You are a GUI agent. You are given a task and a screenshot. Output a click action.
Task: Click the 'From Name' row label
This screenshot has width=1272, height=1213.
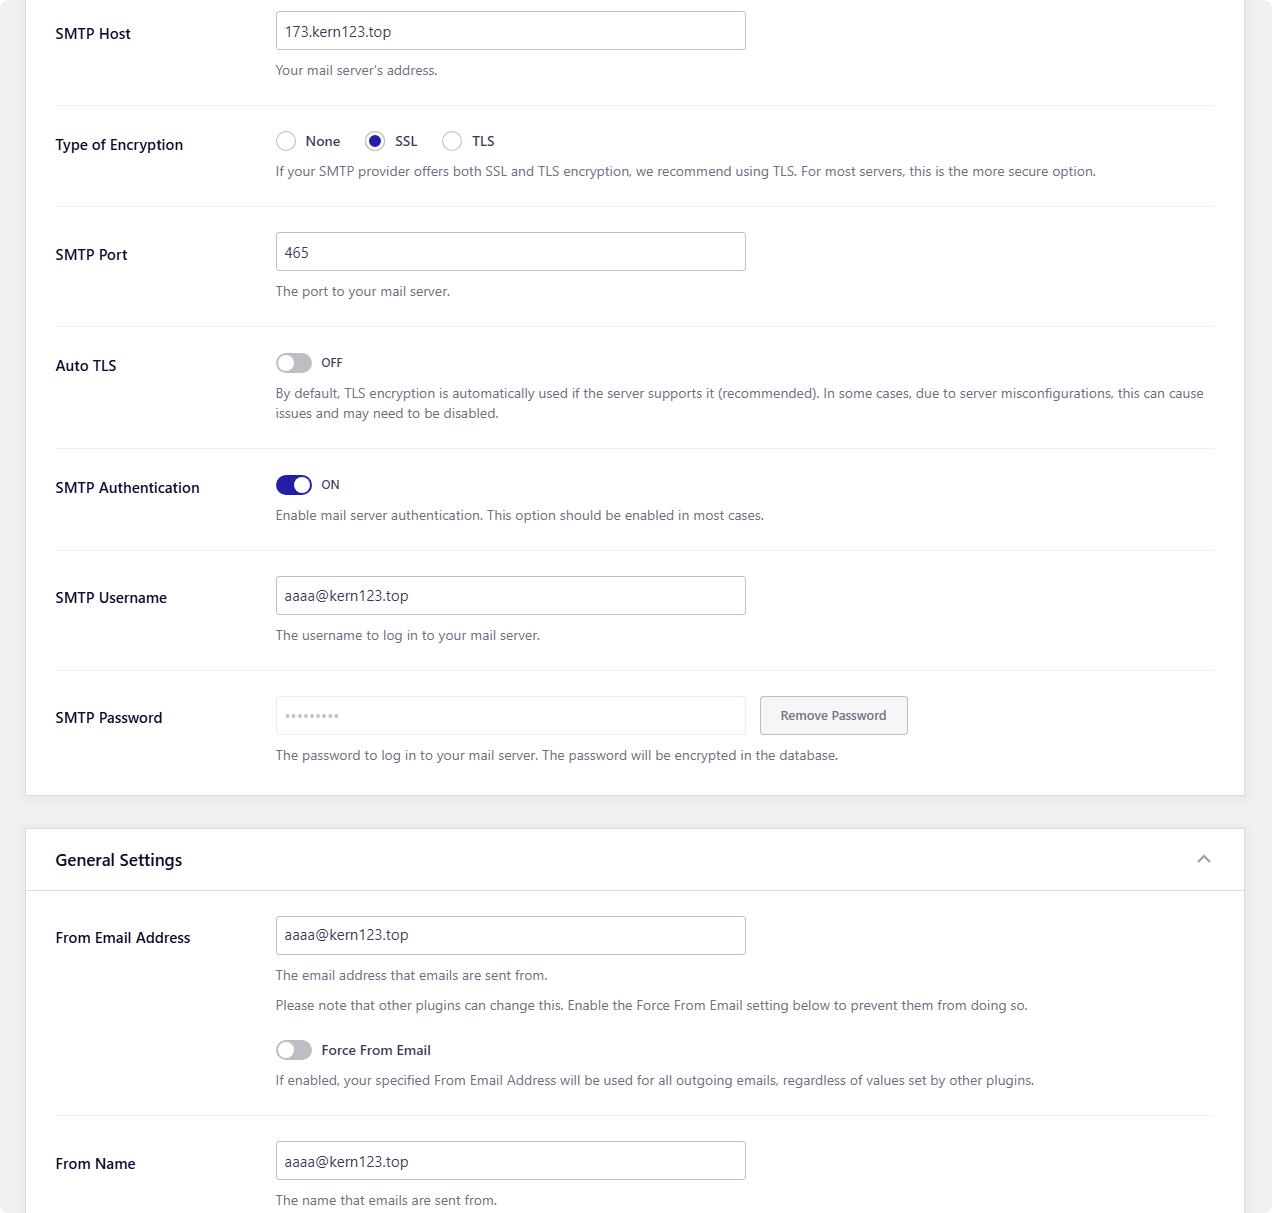[x=95, y=1164]
